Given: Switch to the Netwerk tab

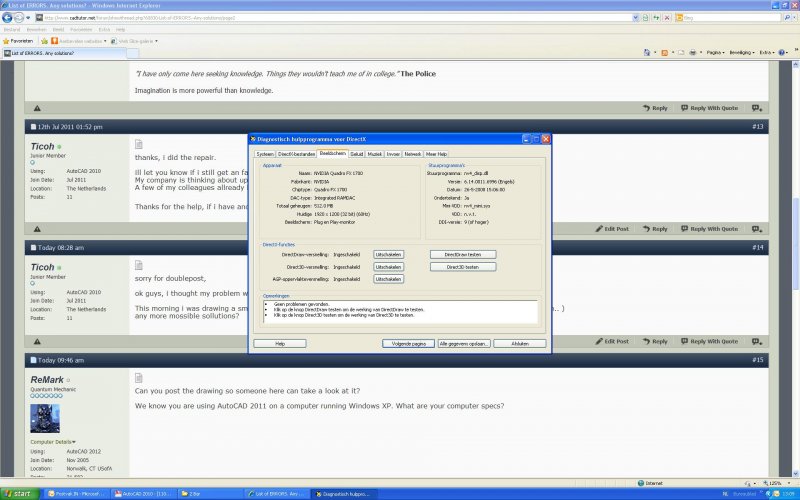Looking at the screenshot, I should pyautogui.click(x=413, y=154).
